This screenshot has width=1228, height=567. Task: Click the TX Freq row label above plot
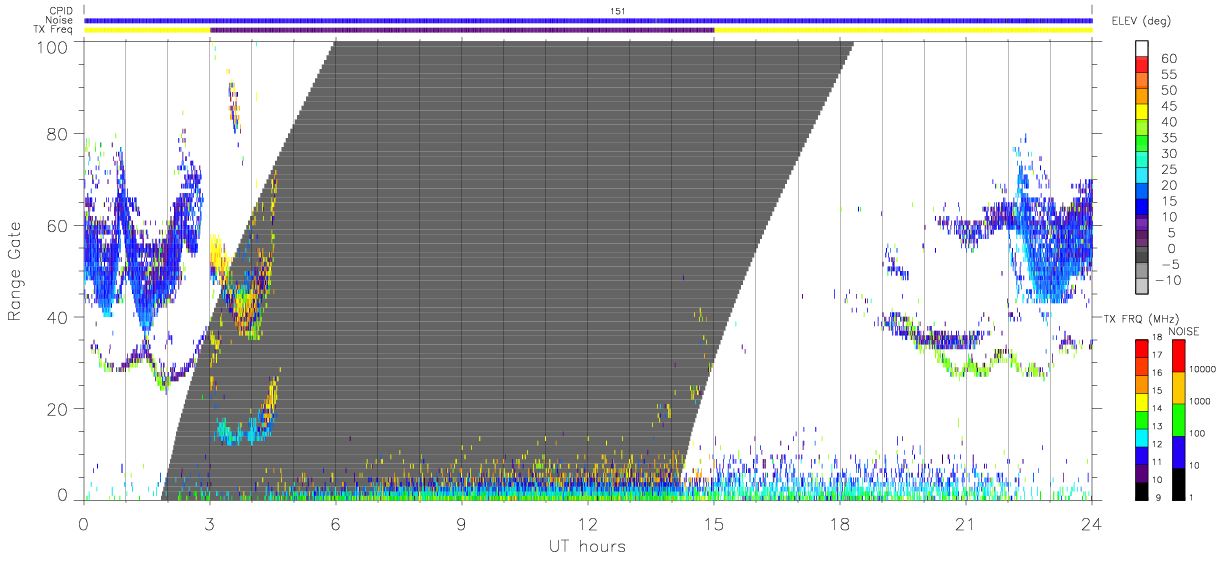[x=55, y=30]
